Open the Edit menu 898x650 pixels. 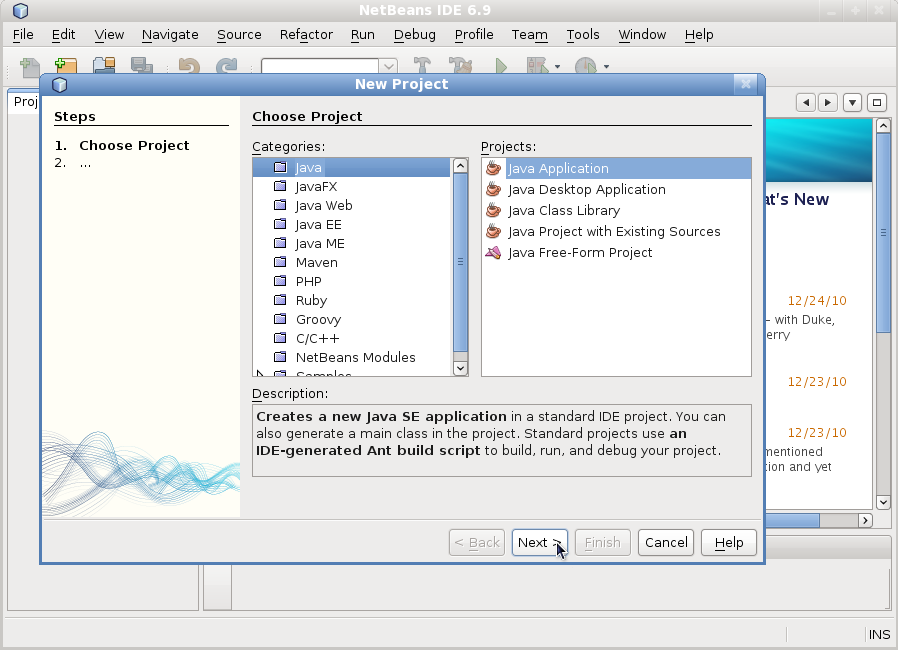tap(63, 34)
